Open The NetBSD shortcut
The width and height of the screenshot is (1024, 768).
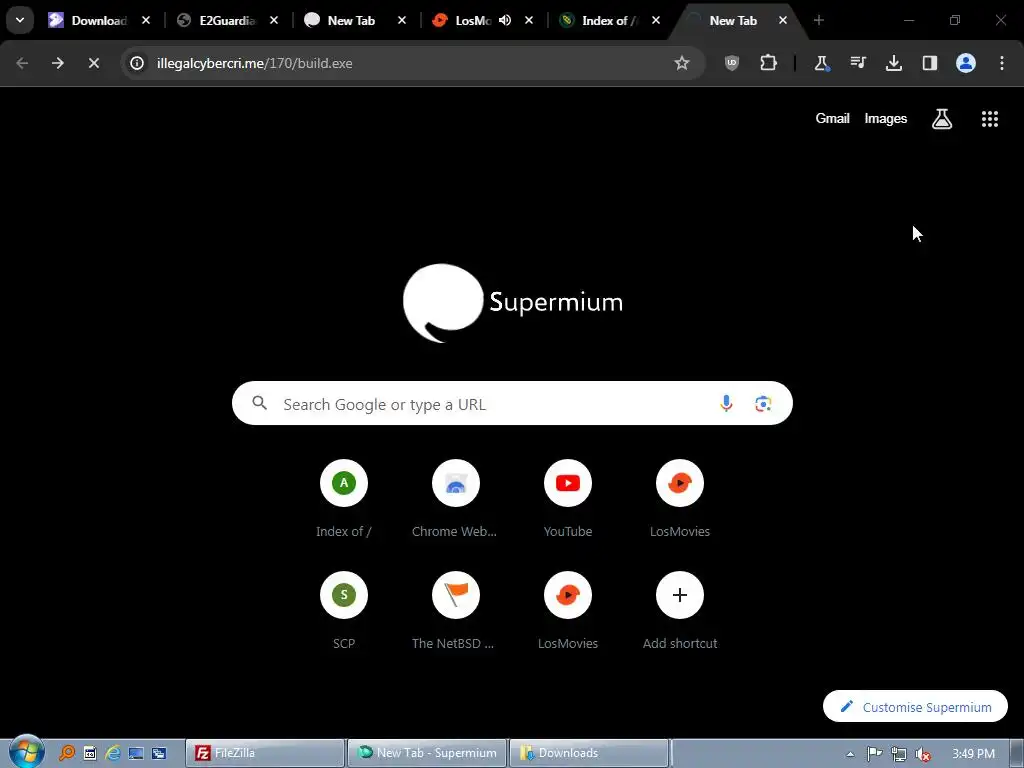click(x=455, y=611)
